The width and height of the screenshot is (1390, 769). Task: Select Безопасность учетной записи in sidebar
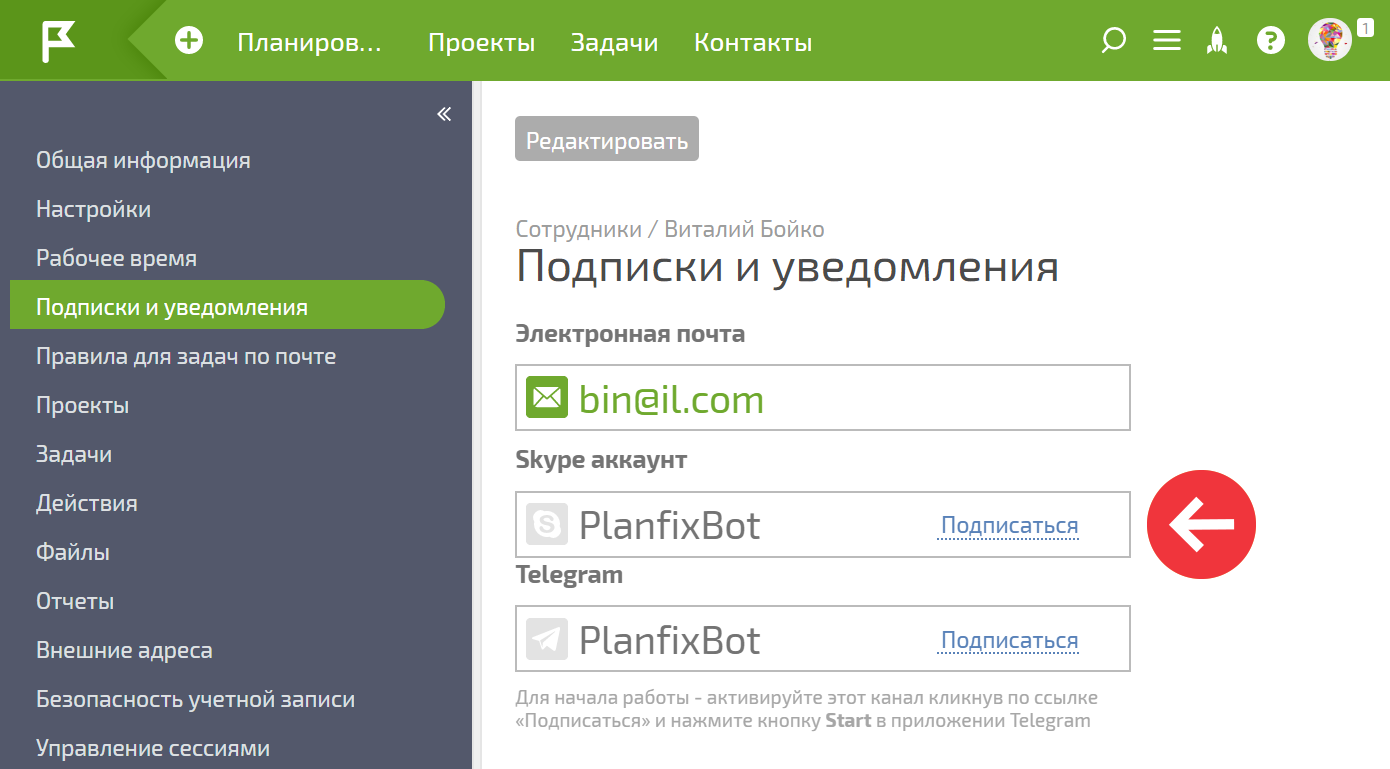[x=196, y=699]
